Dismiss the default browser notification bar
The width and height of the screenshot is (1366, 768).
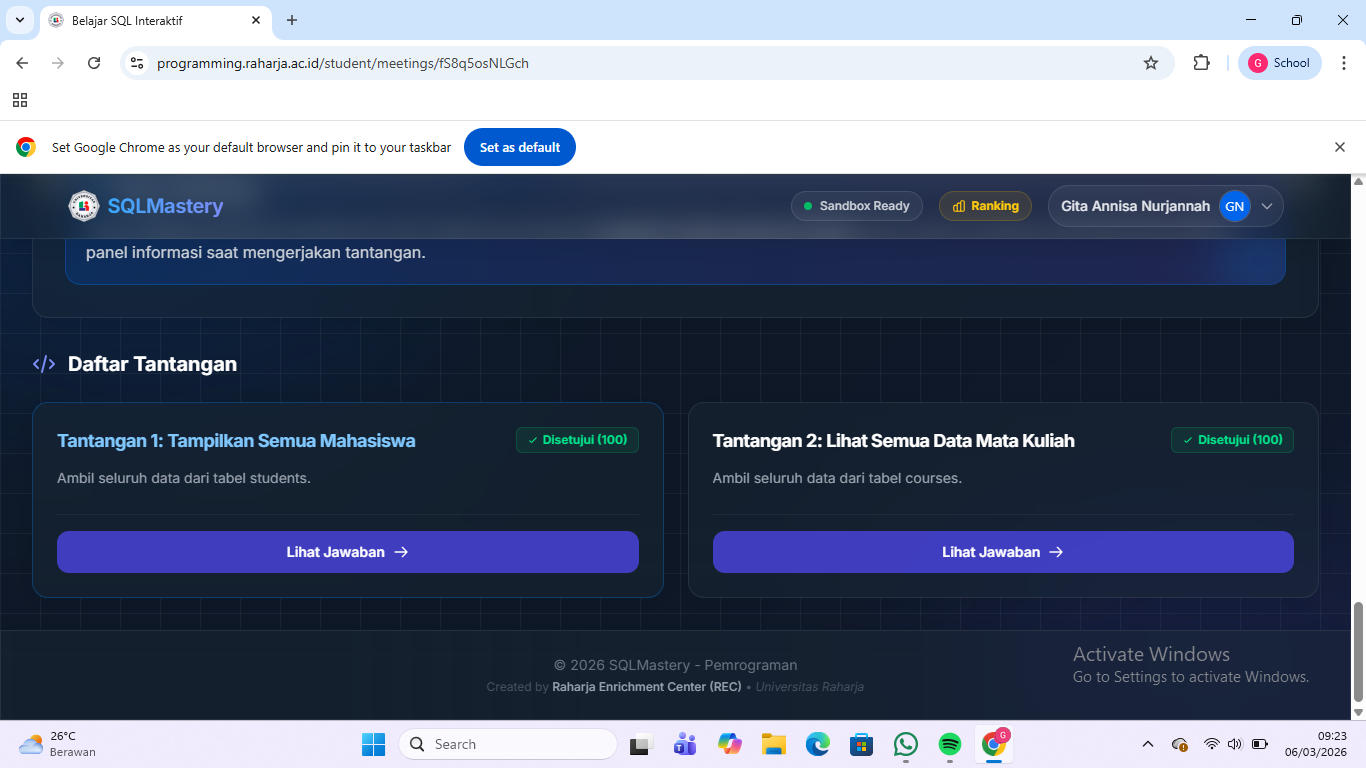click(x=1339, y=147)
